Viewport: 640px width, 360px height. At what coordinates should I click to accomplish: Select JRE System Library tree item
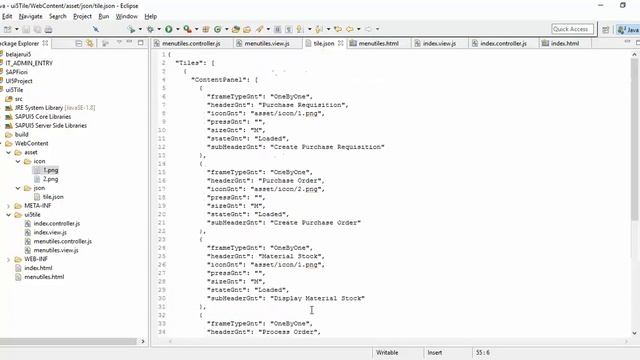55,108
